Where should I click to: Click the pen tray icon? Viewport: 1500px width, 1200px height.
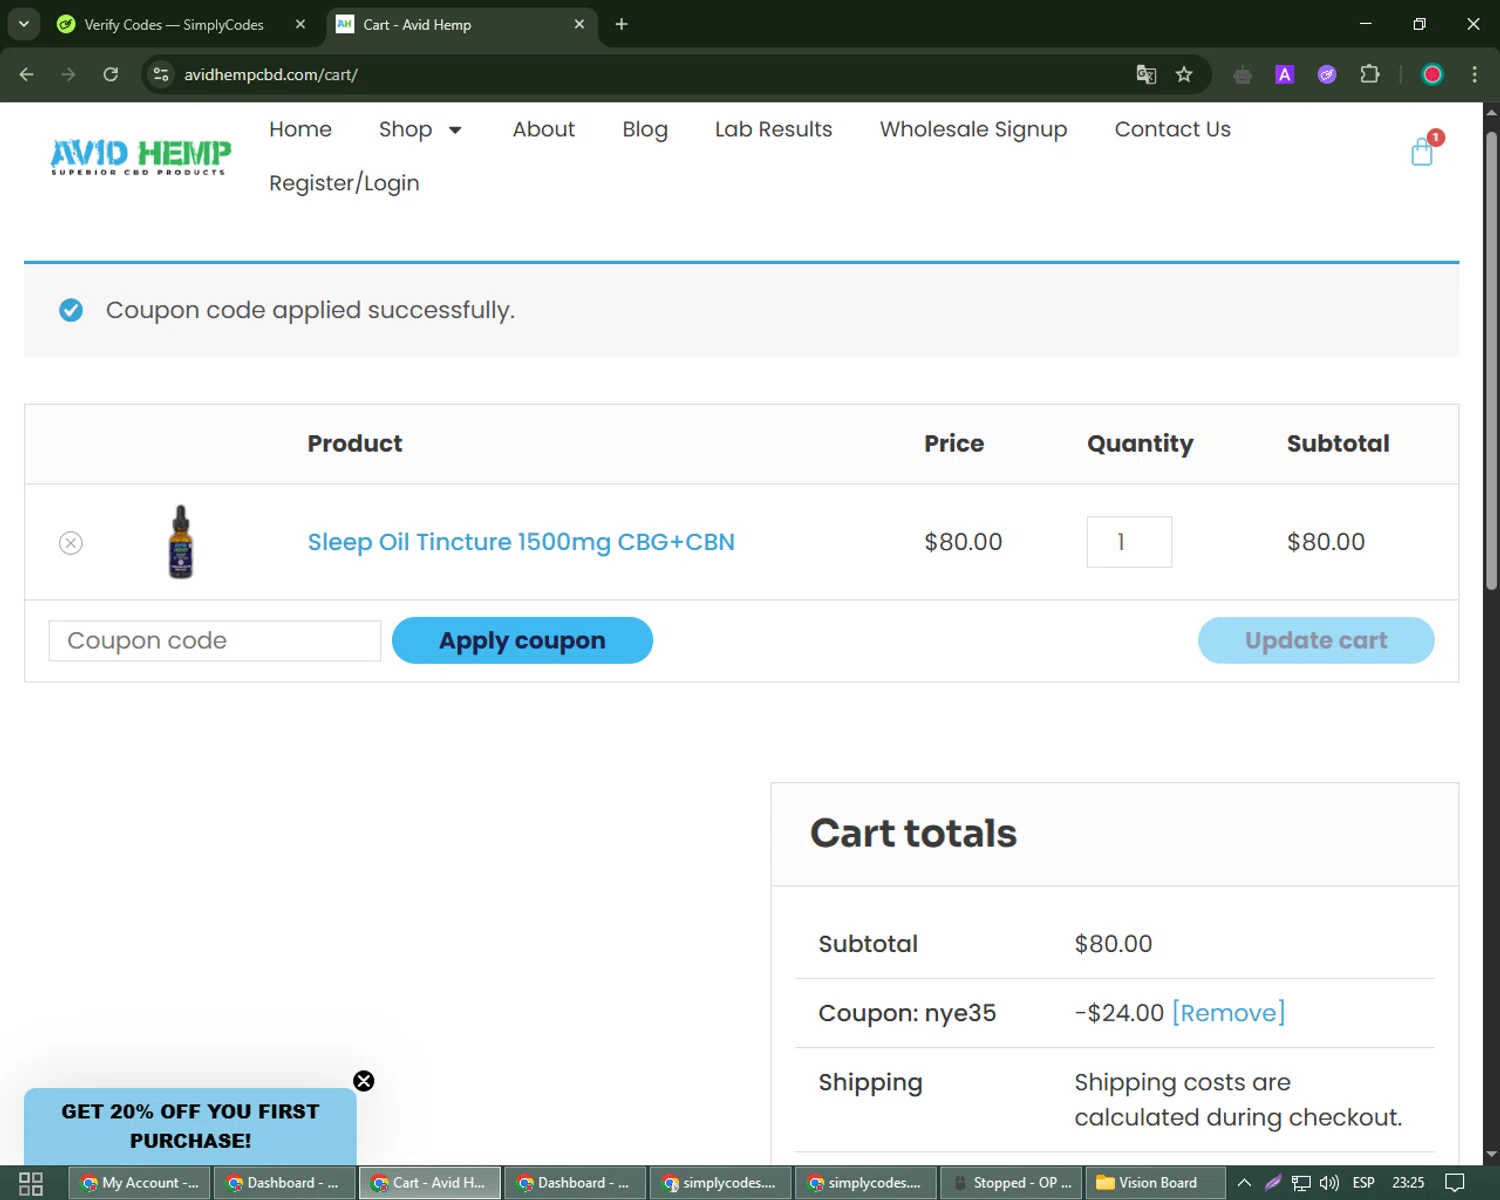click(1273, 1183)
